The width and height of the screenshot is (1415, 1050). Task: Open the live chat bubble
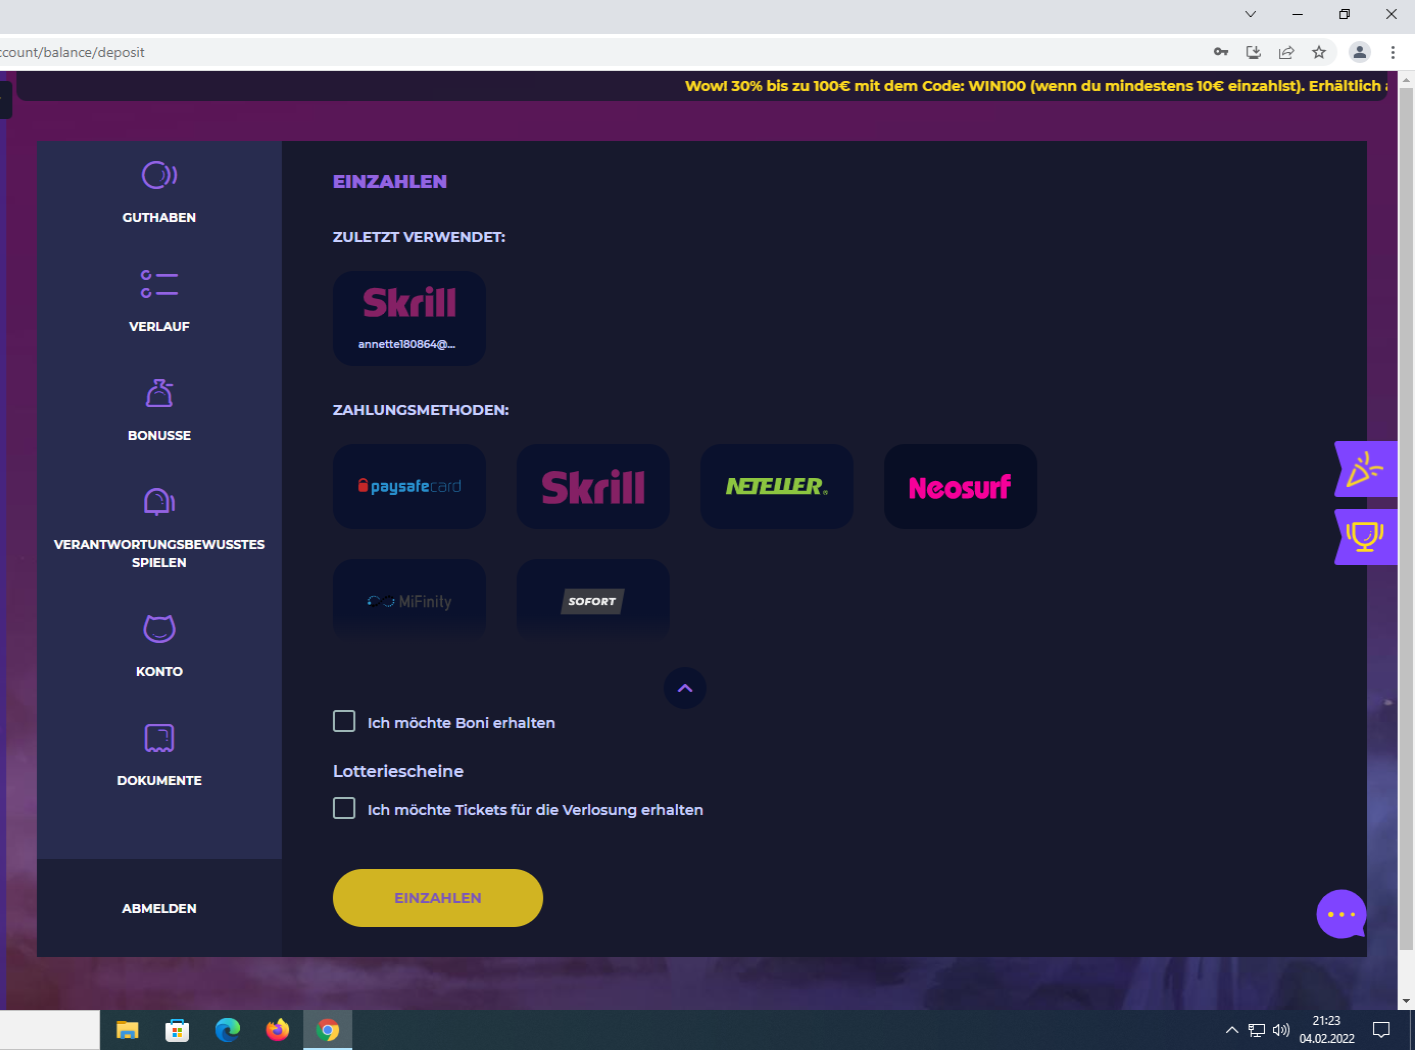1341,914
